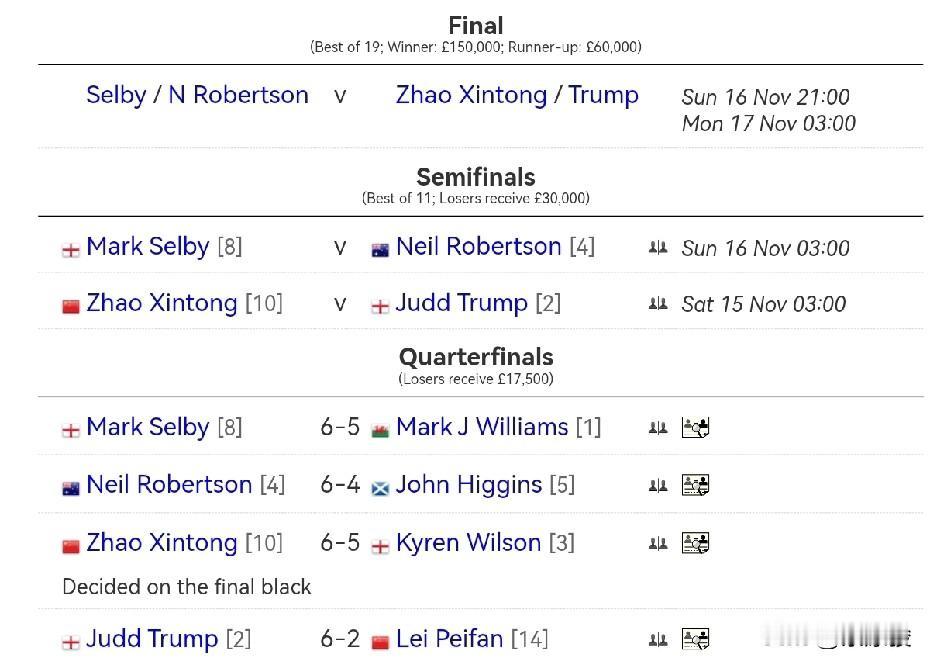Click Judd Trump link in semifinals
Viewport: 930px width, 666px height.
pos(461,303)
